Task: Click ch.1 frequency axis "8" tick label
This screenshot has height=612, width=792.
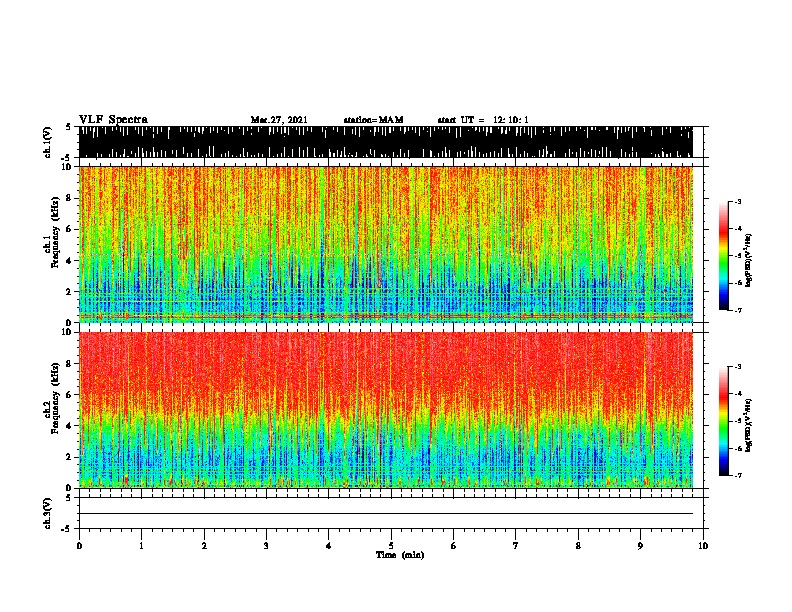Action: pos(70,198)
